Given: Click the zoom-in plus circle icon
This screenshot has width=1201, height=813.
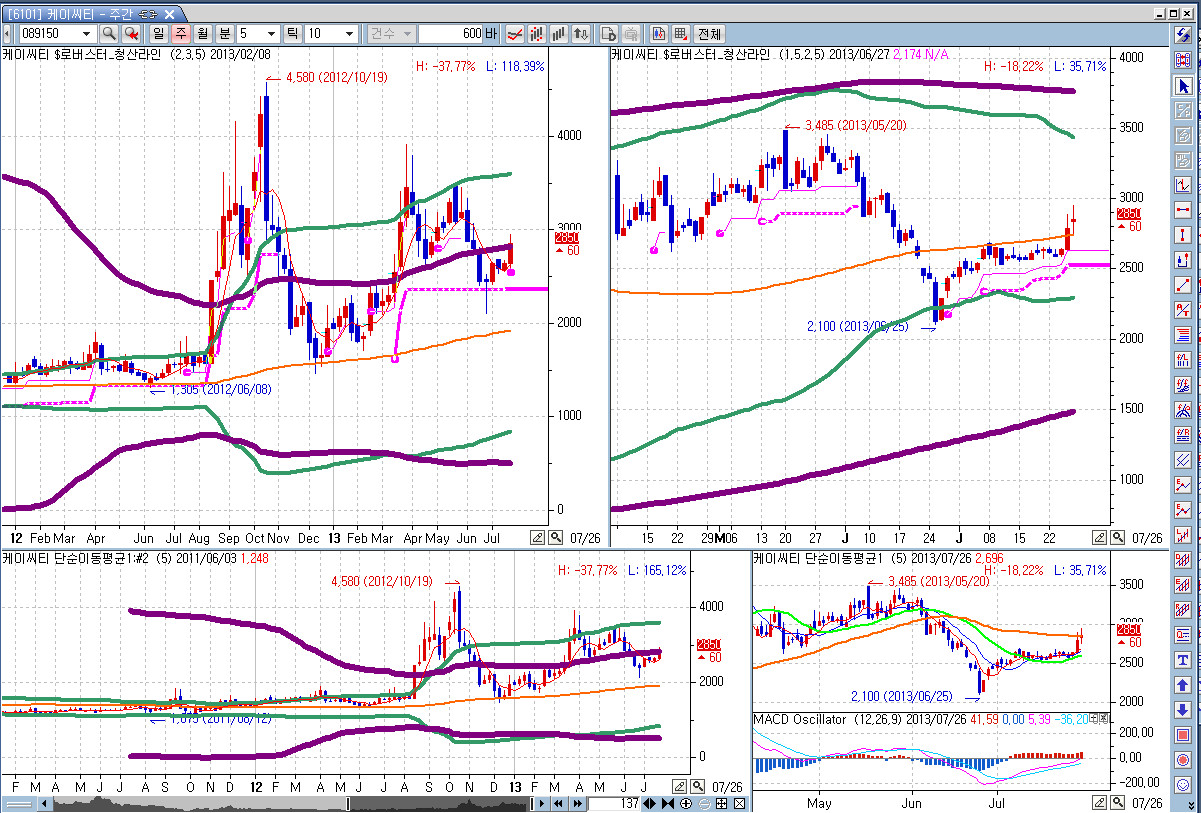Looking at the screenshot, I should point(684,803).
